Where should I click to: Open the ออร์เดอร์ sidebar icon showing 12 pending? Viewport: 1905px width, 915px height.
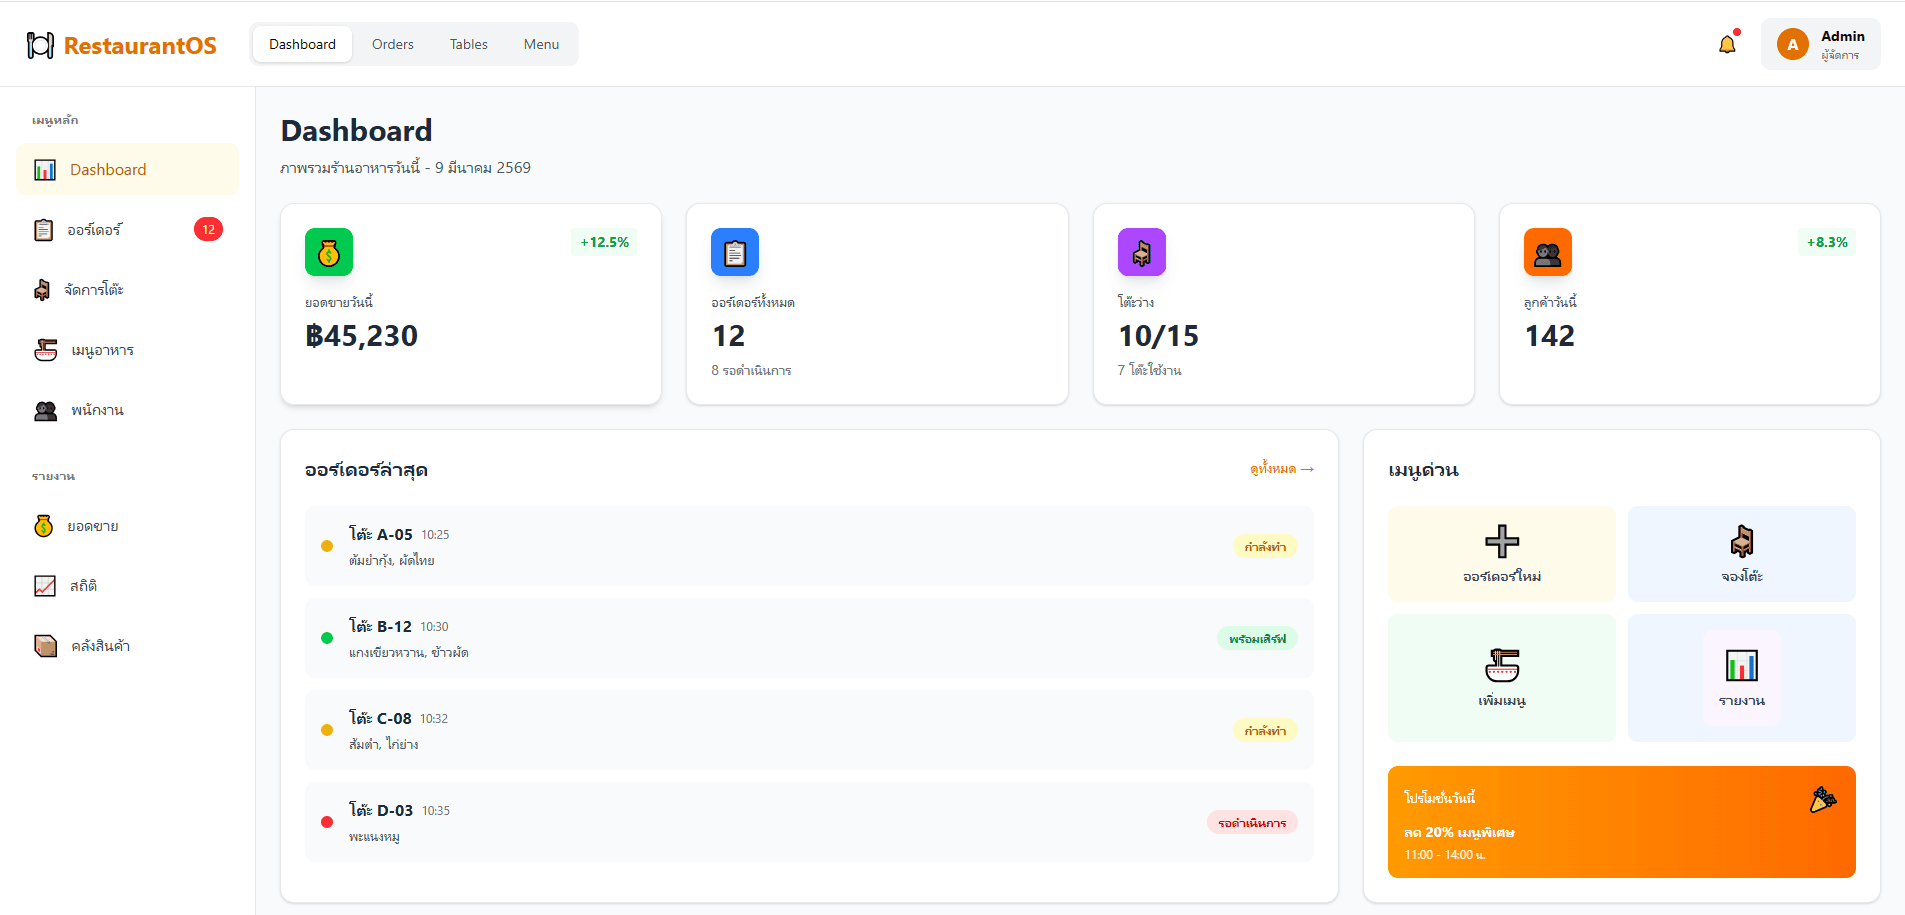(45, 229)
